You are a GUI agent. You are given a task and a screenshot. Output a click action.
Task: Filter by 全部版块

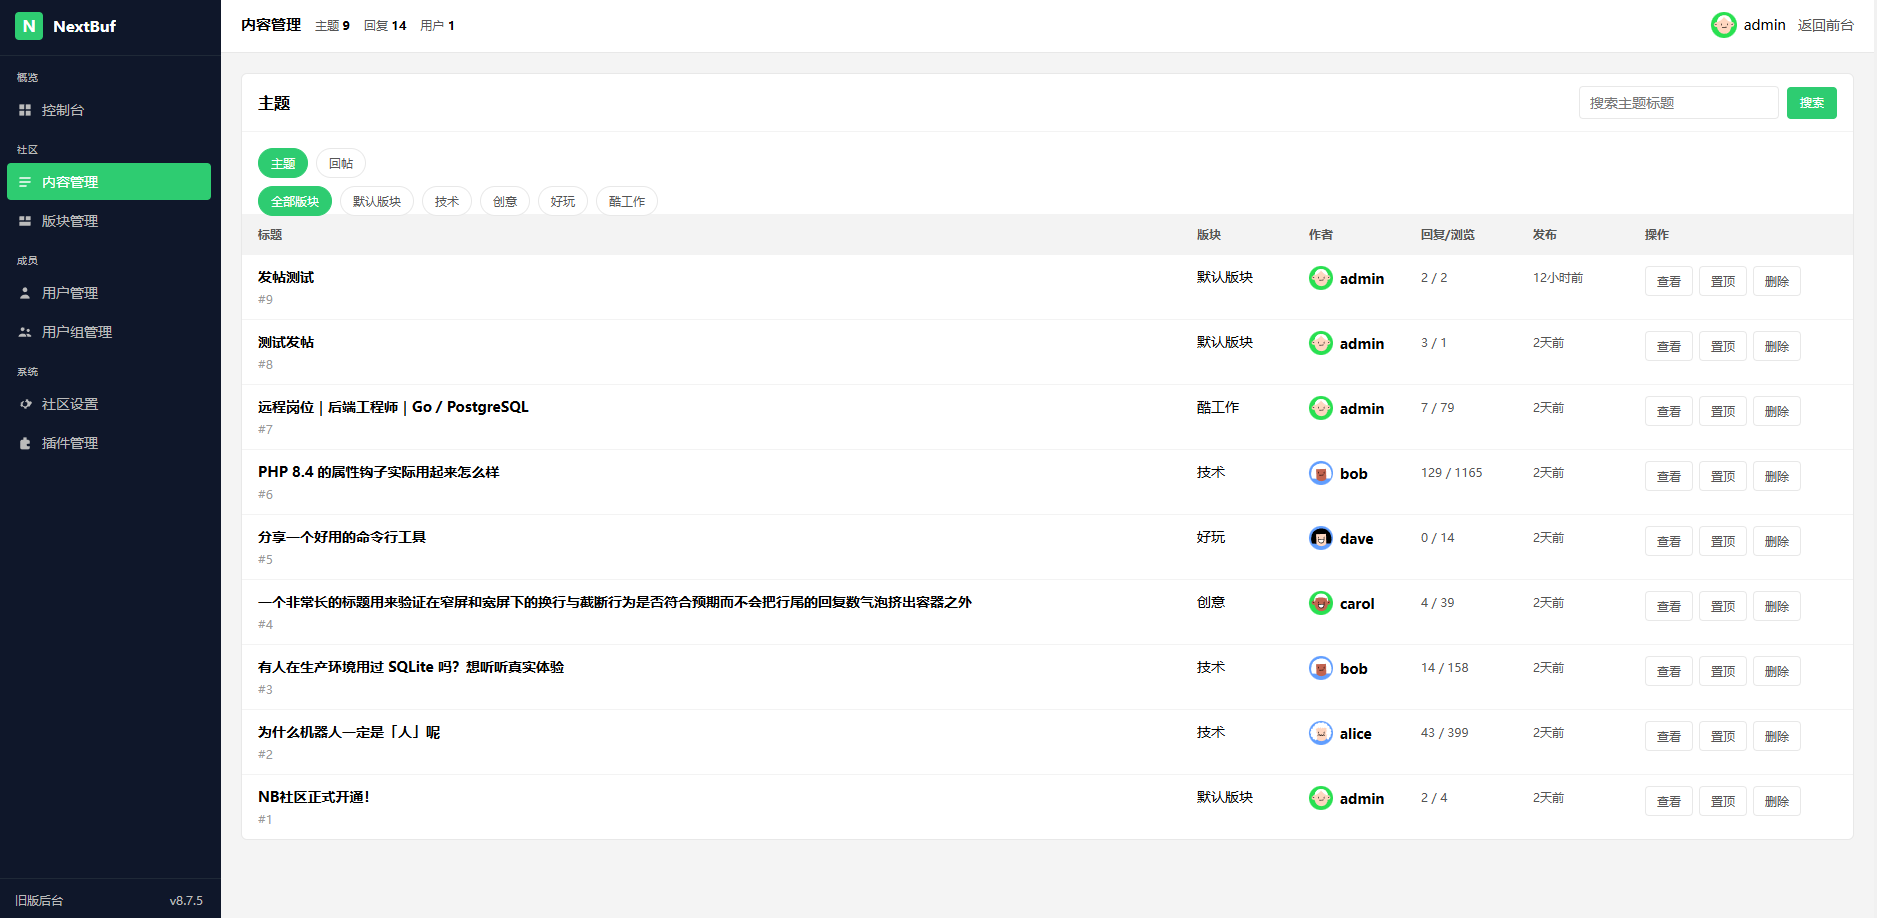coord(295,201)
